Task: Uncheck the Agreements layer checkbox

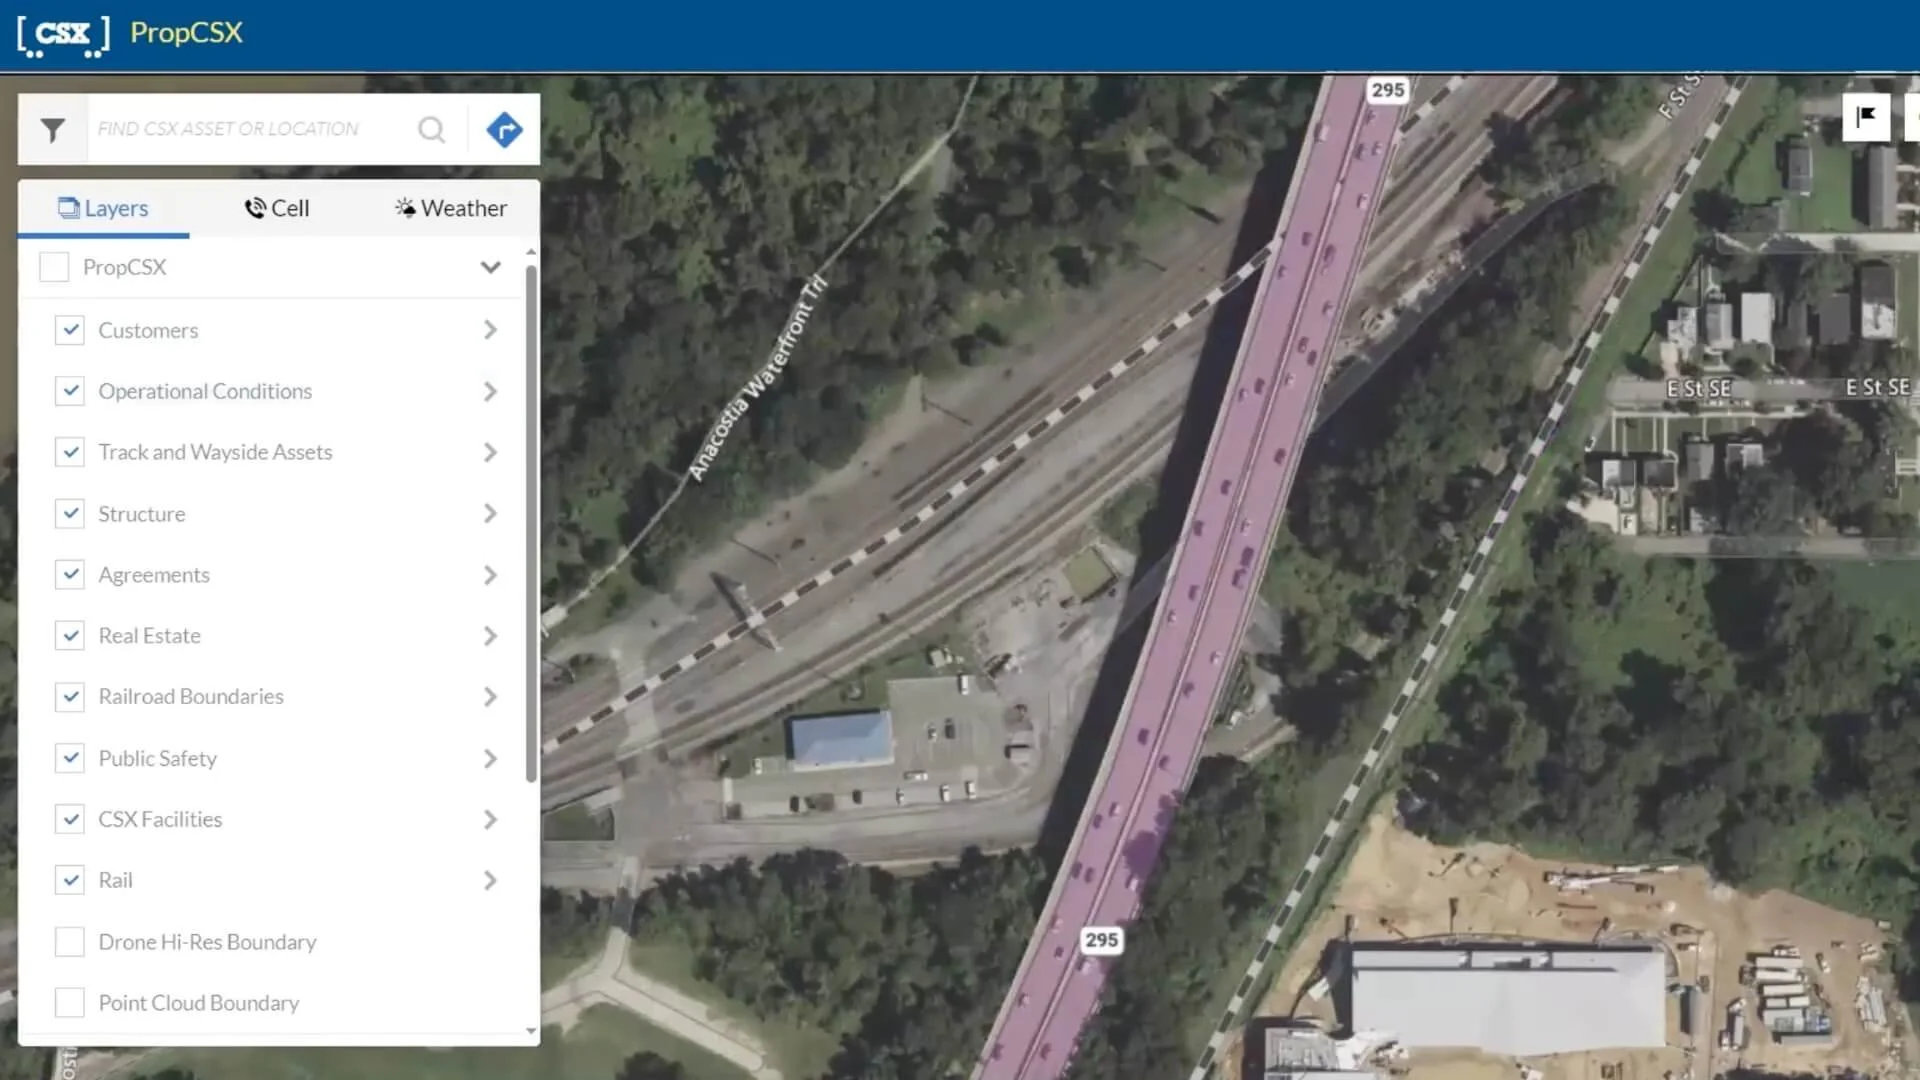Action: tap(70, 575)
